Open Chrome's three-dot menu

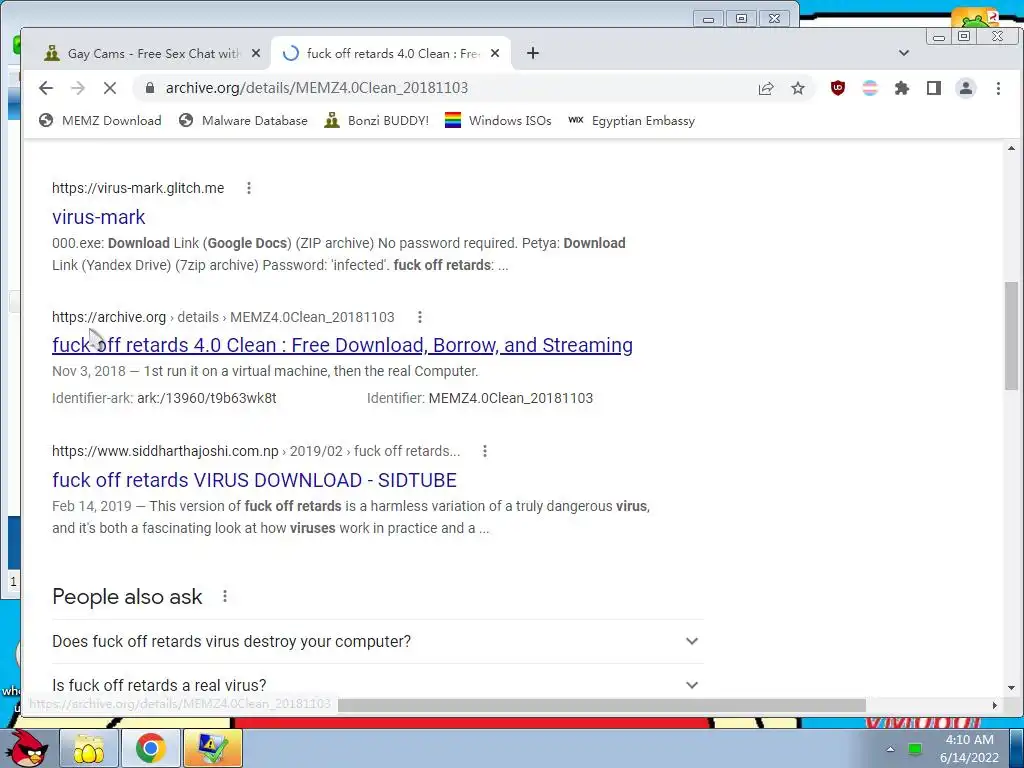pos(998,88)
